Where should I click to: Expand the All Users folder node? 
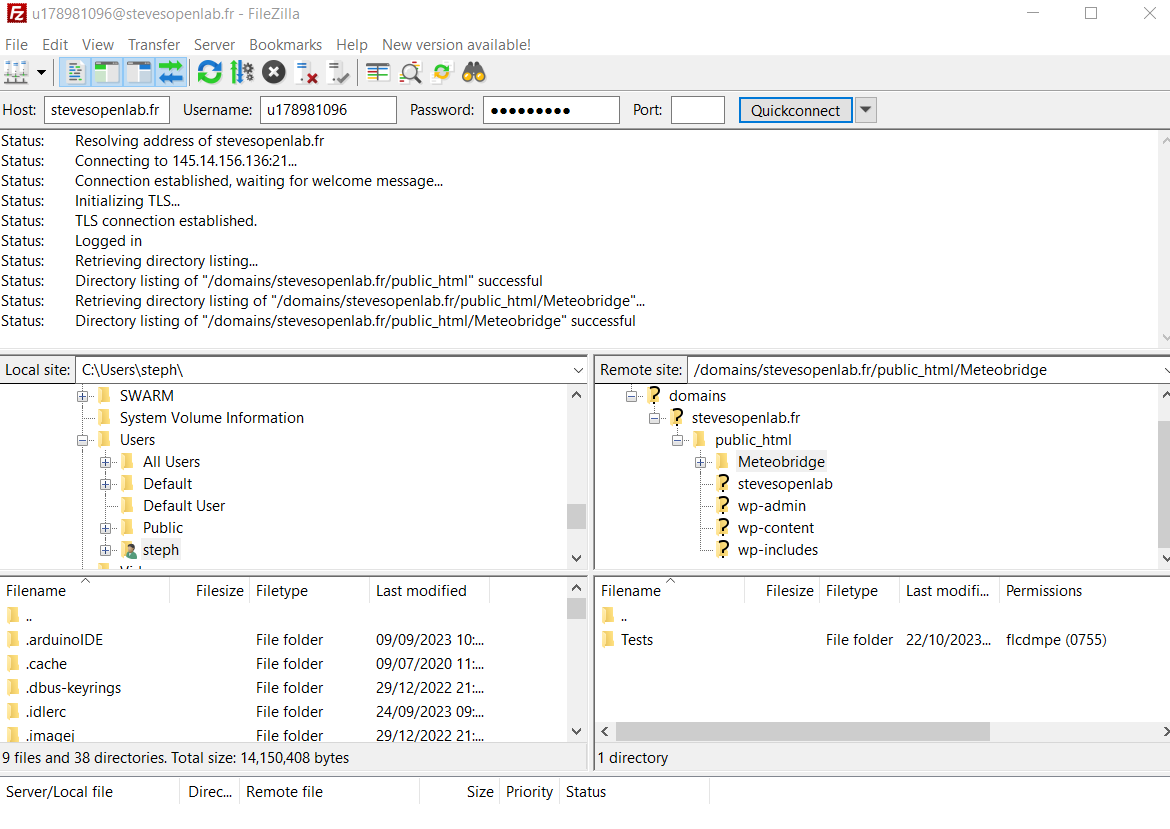(105, 463)
